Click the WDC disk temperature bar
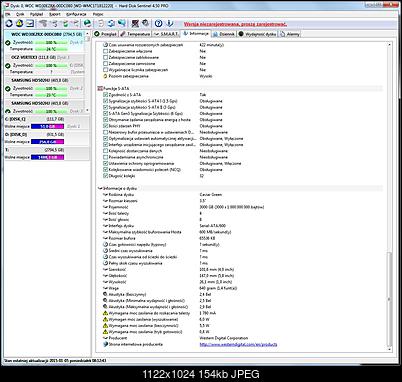 [51, 49]
